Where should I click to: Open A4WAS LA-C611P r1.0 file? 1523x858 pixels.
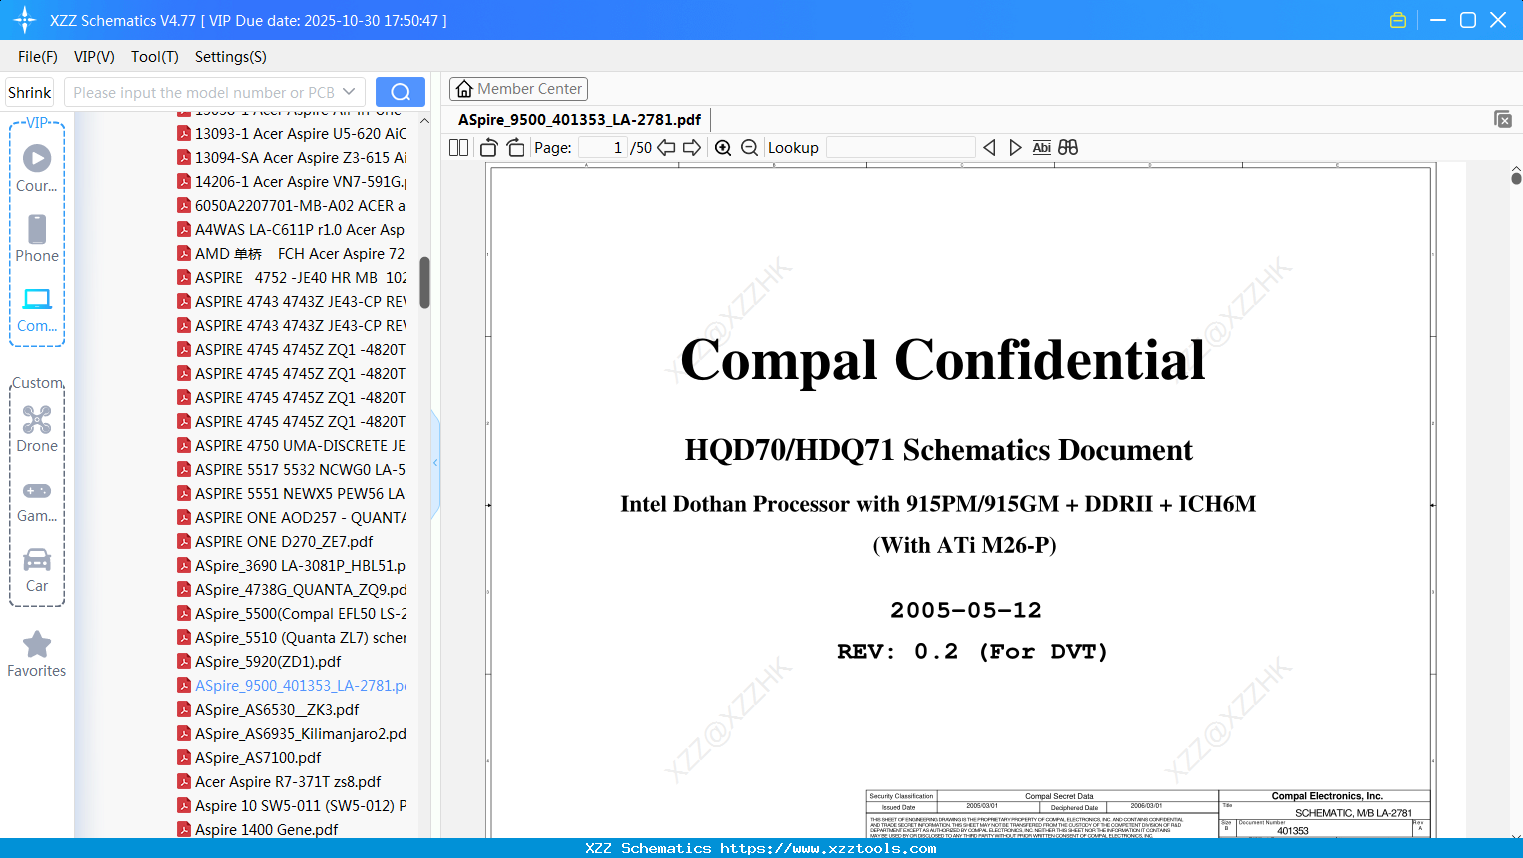pyautogui.click(x=291, y=230)
